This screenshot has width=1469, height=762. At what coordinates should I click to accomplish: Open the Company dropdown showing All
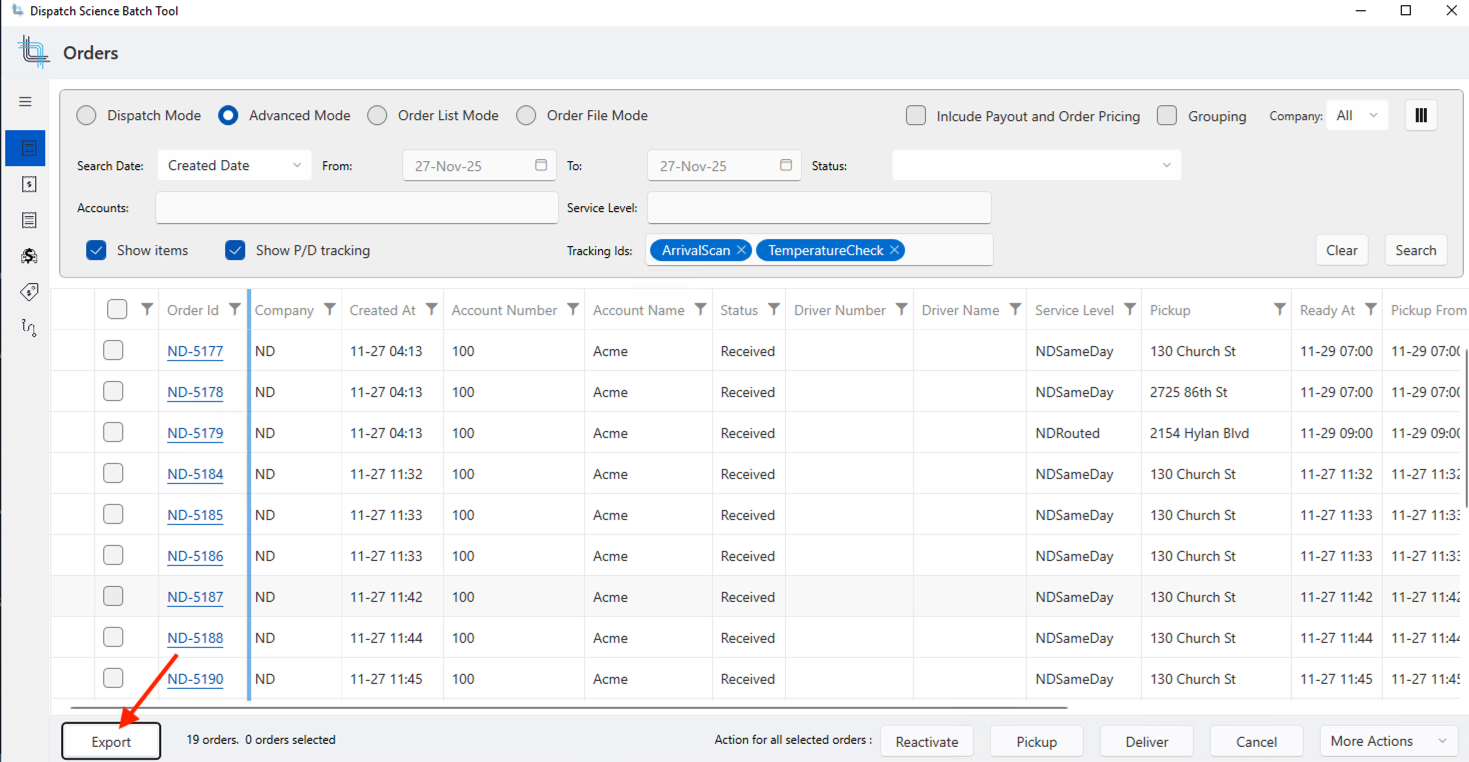pos(1357,115)
